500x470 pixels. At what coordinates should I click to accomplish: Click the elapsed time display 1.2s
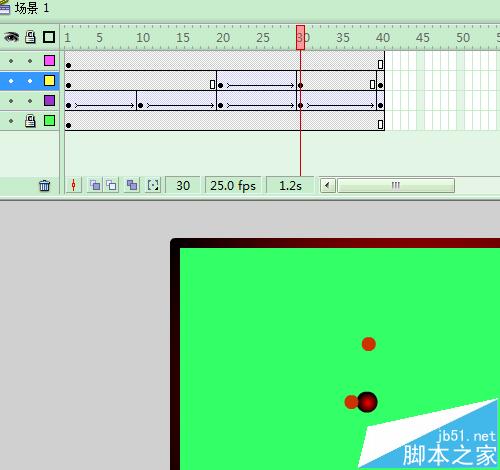pos(290,185)
